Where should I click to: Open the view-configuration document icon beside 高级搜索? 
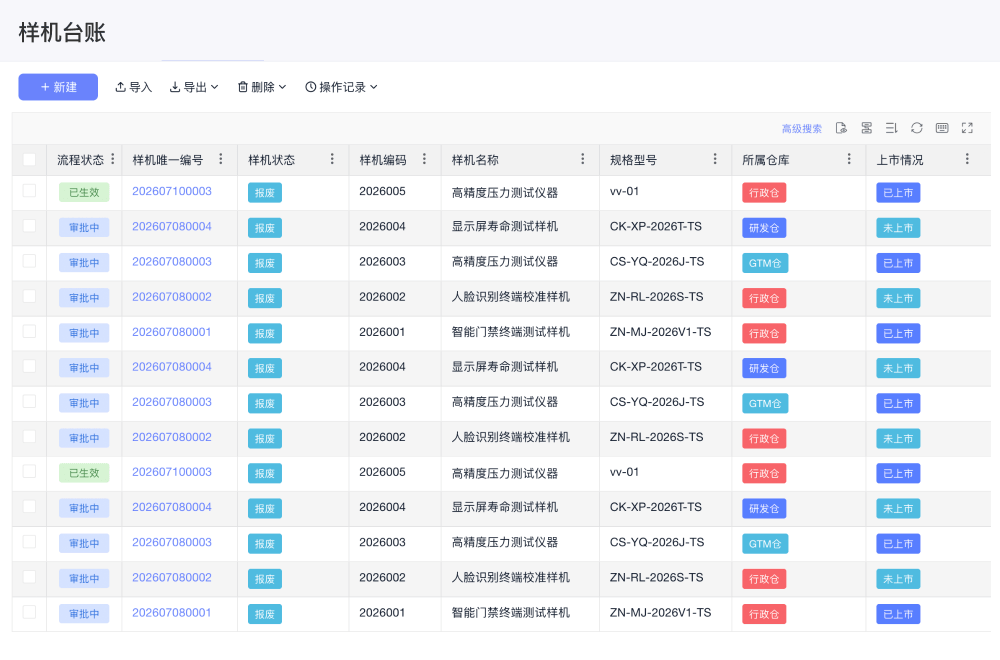(841, 128)
